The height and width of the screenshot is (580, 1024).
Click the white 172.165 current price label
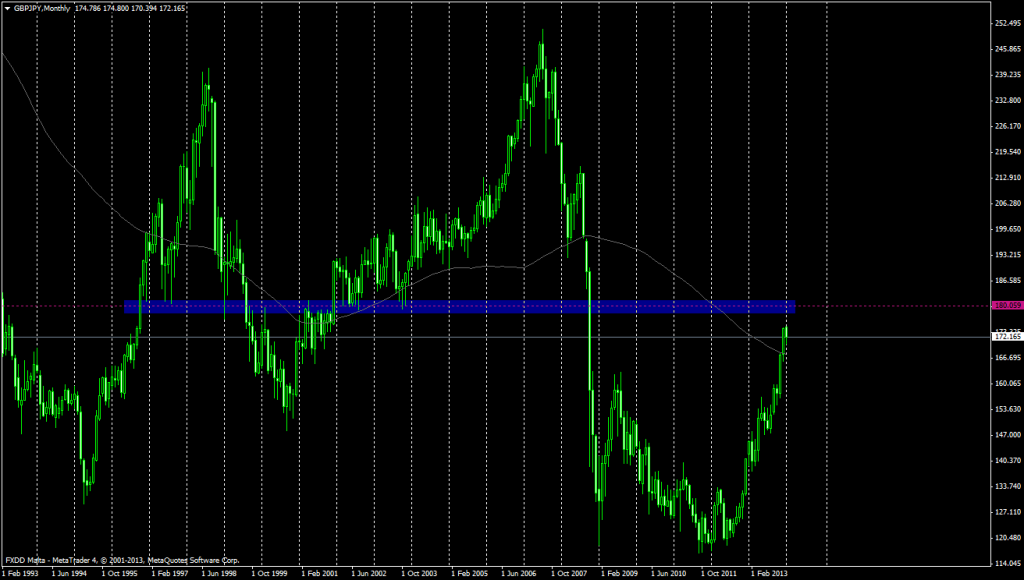1005,337
